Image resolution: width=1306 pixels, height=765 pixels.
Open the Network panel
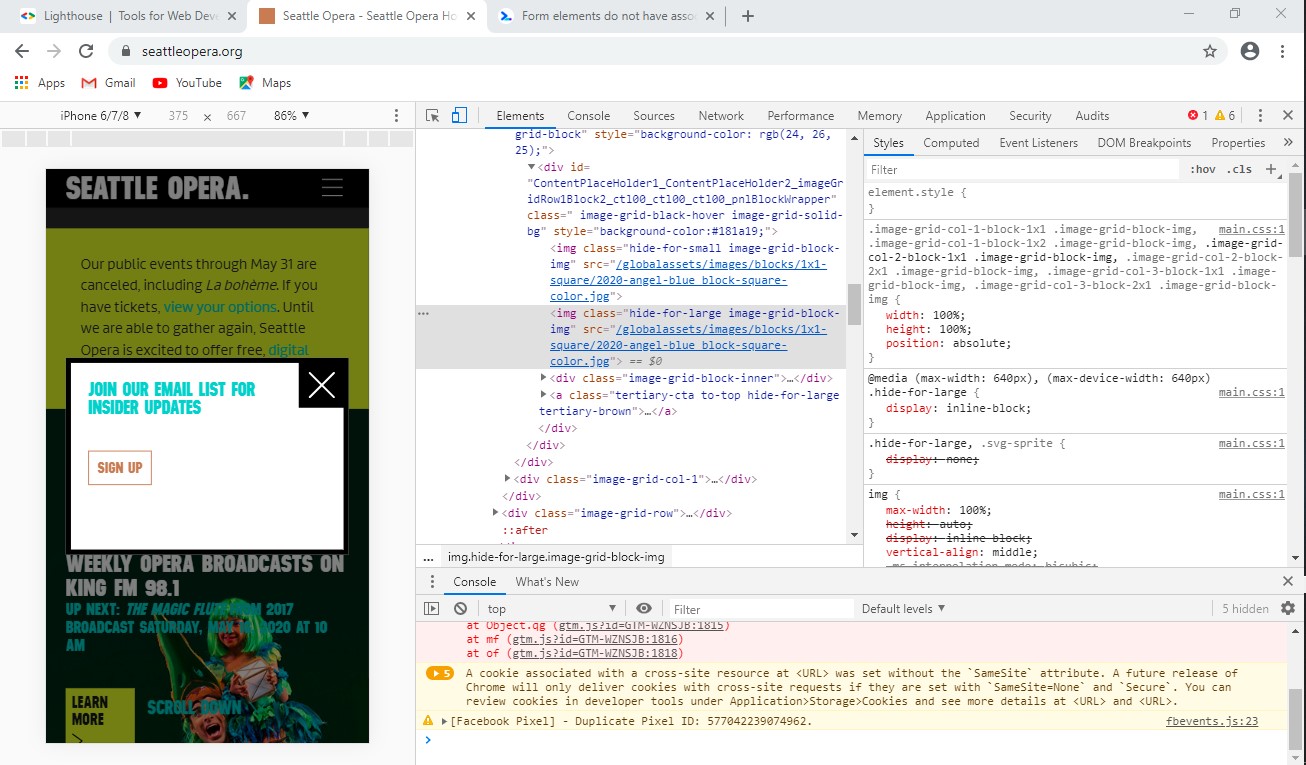click(x=721, y=115)
